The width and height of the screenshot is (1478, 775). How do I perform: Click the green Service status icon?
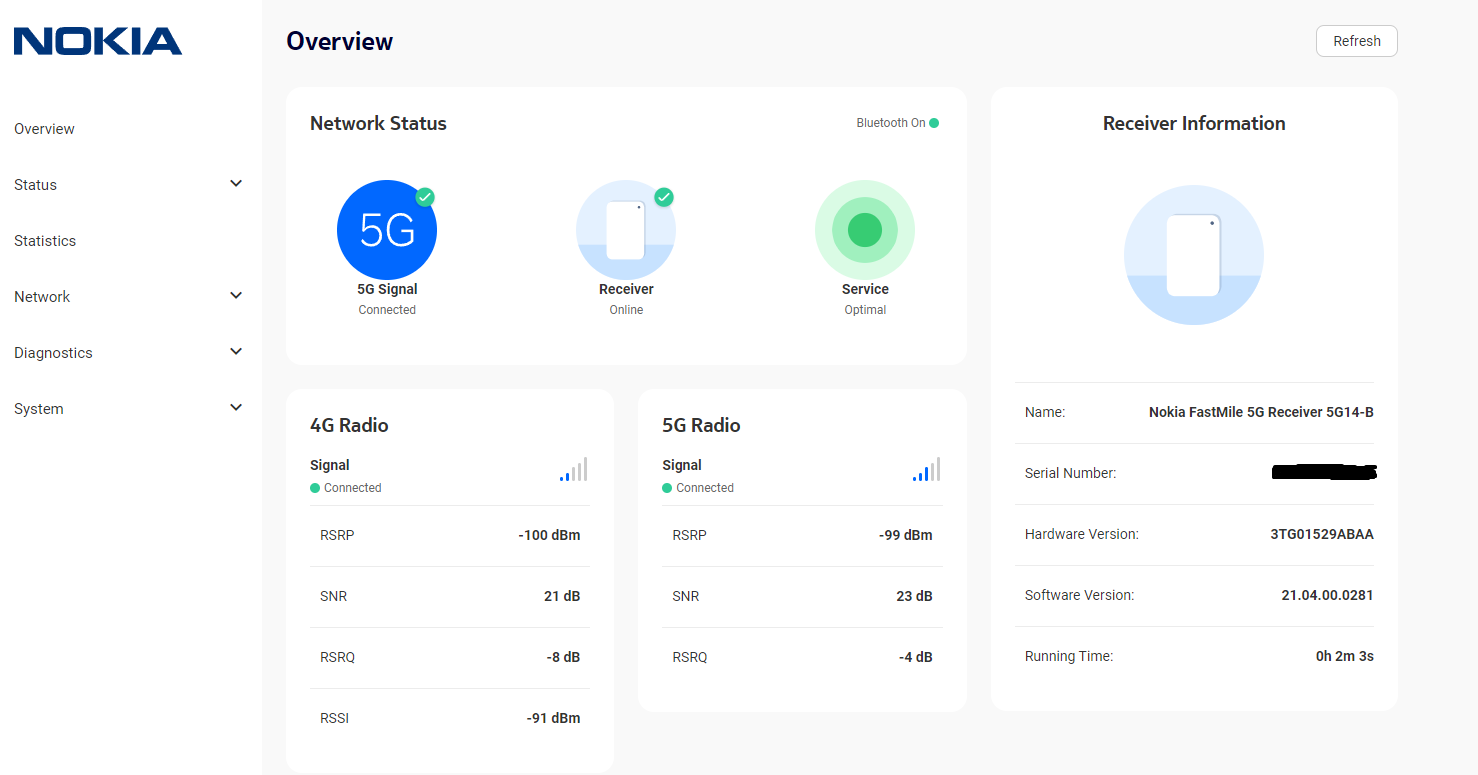click(x=865, y=230)
